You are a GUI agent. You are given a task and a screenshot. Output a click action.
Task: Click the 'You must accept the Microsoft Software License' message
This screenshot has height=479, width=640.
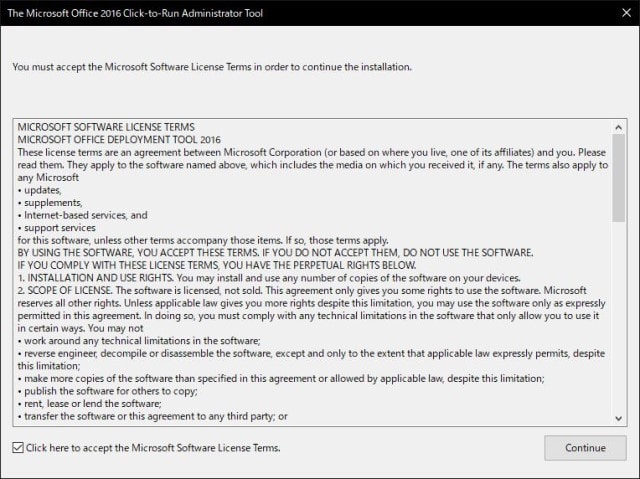pyautogui.click(x=212, y=67)
